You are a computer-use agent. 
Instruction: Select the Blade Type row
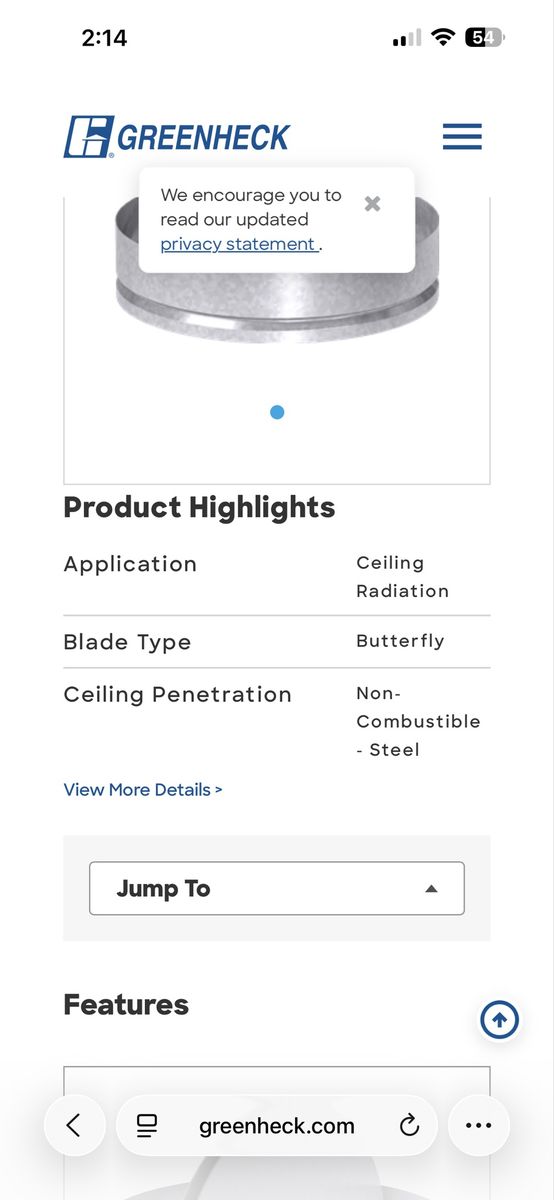pos(277,641)
